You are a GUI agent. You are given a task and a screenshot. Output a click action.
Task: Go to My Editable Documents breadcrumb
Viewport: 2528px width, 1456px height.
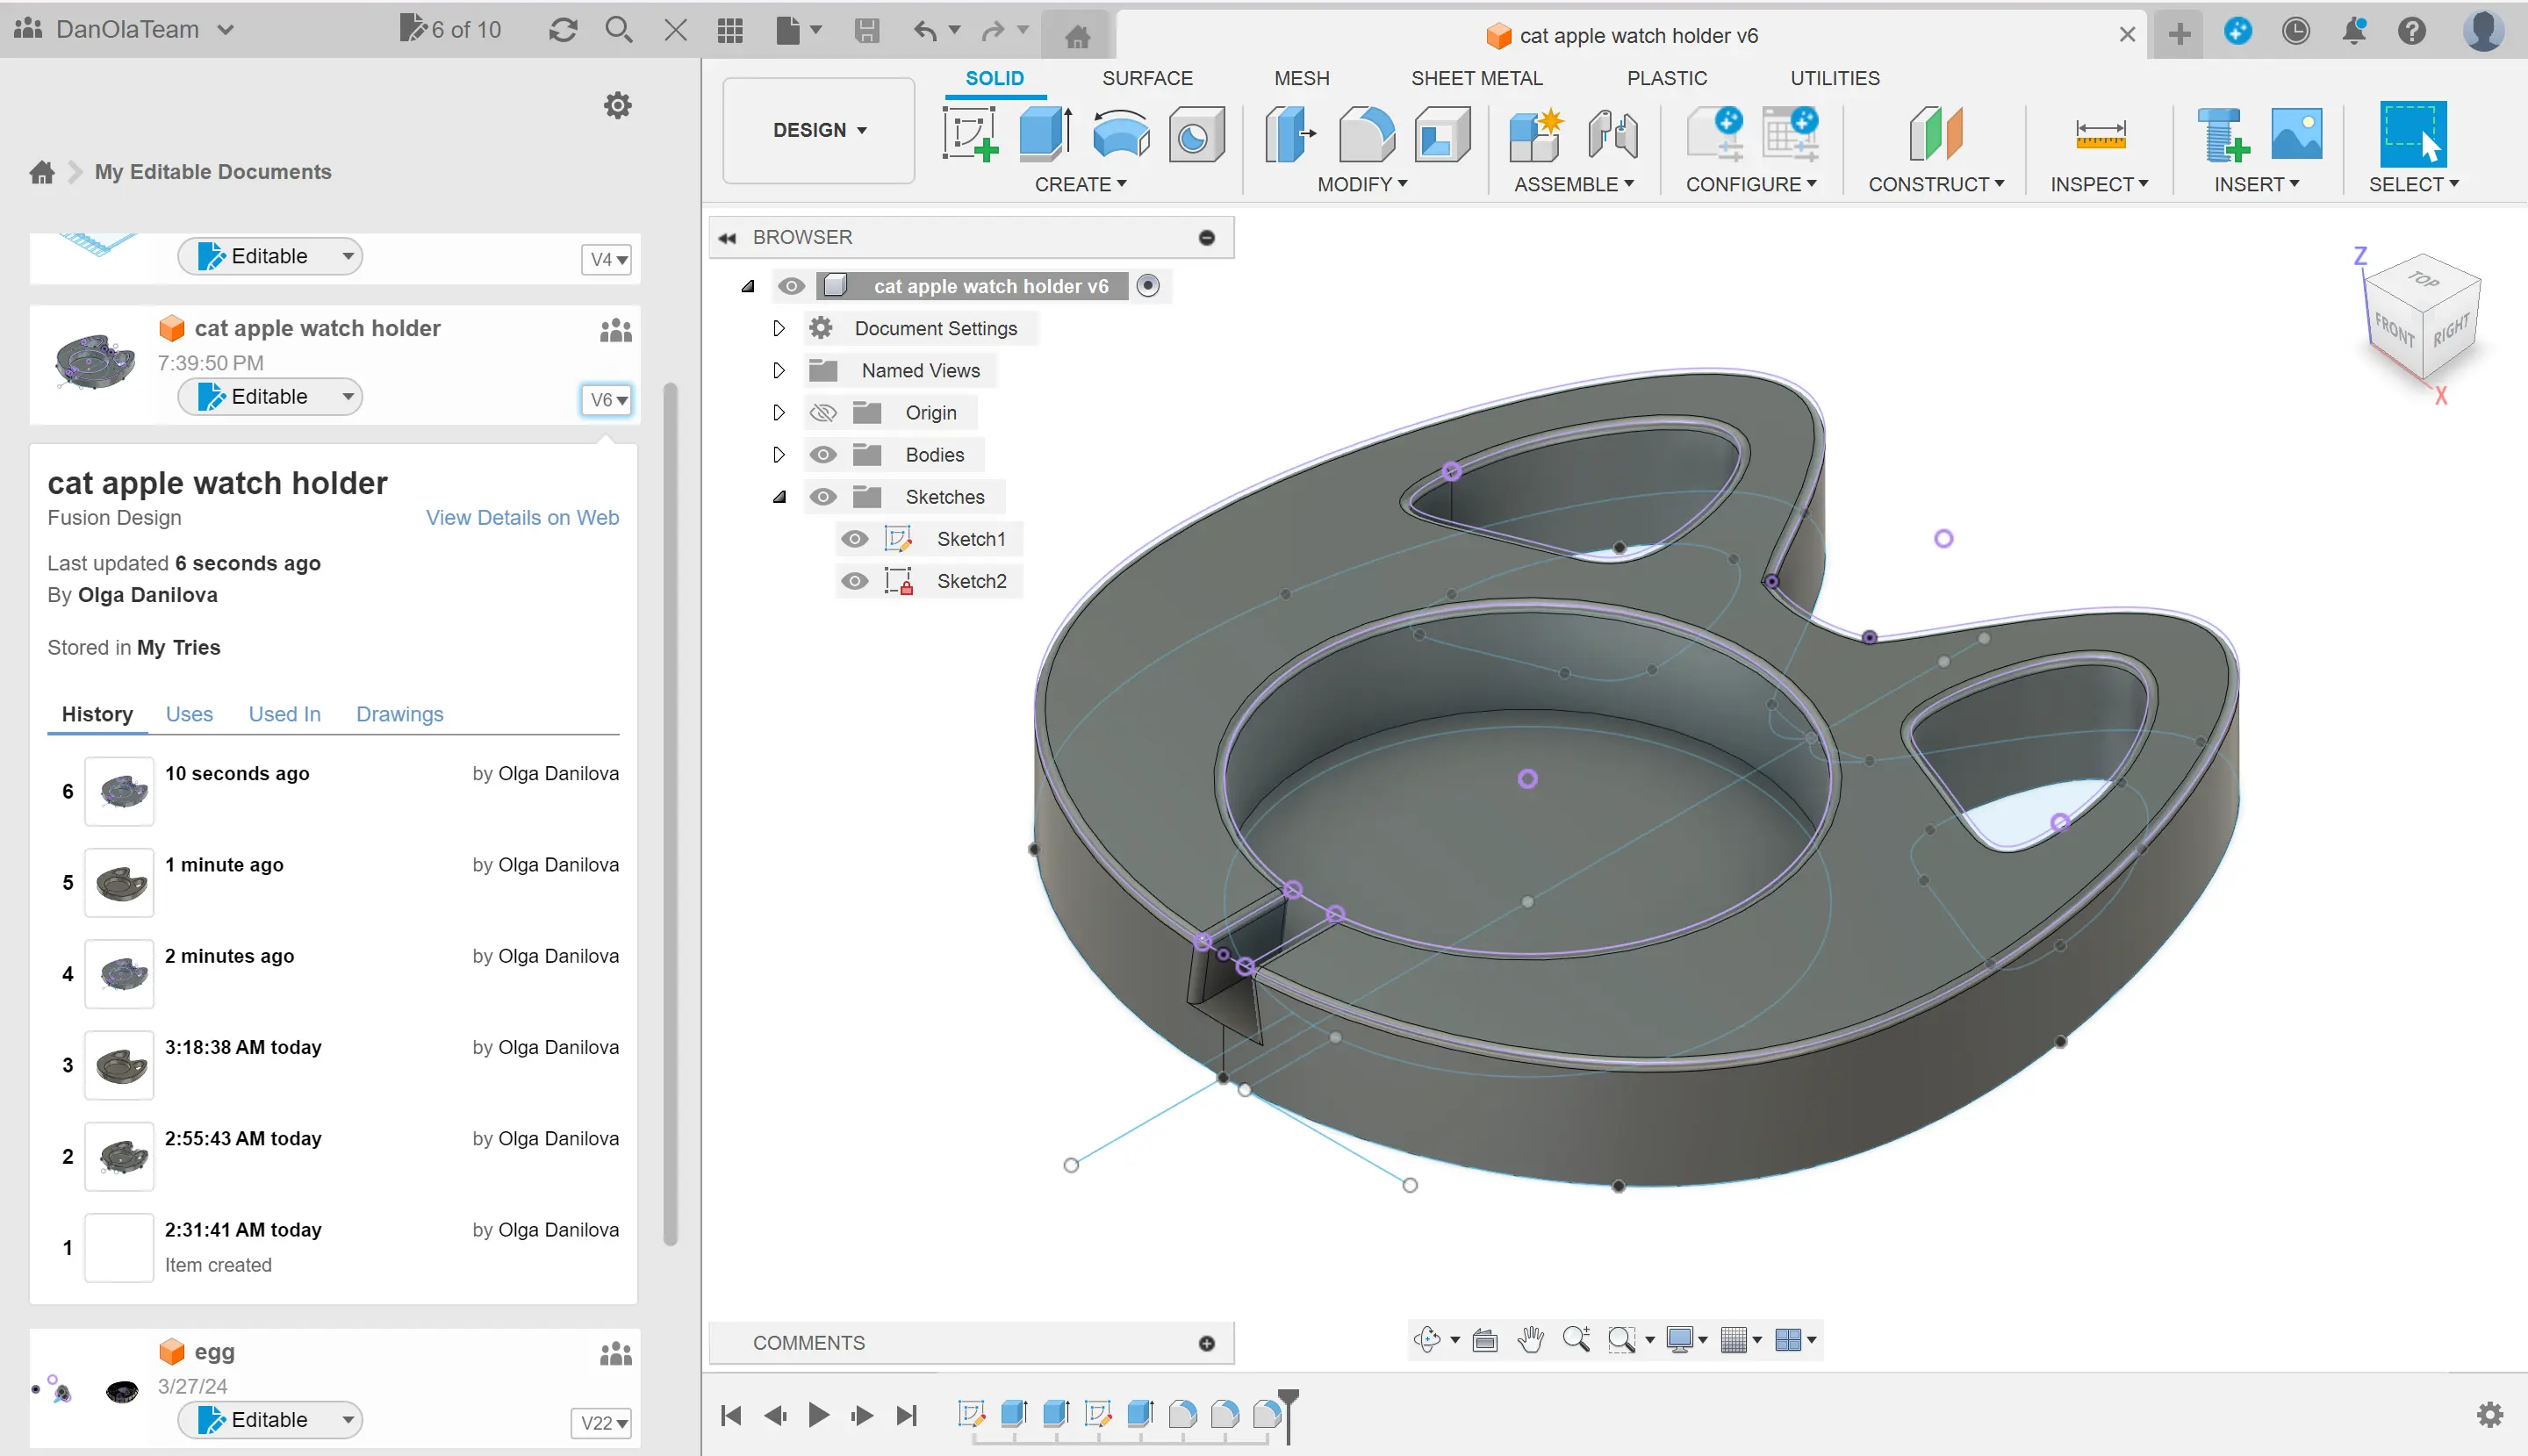coord(213,172)
